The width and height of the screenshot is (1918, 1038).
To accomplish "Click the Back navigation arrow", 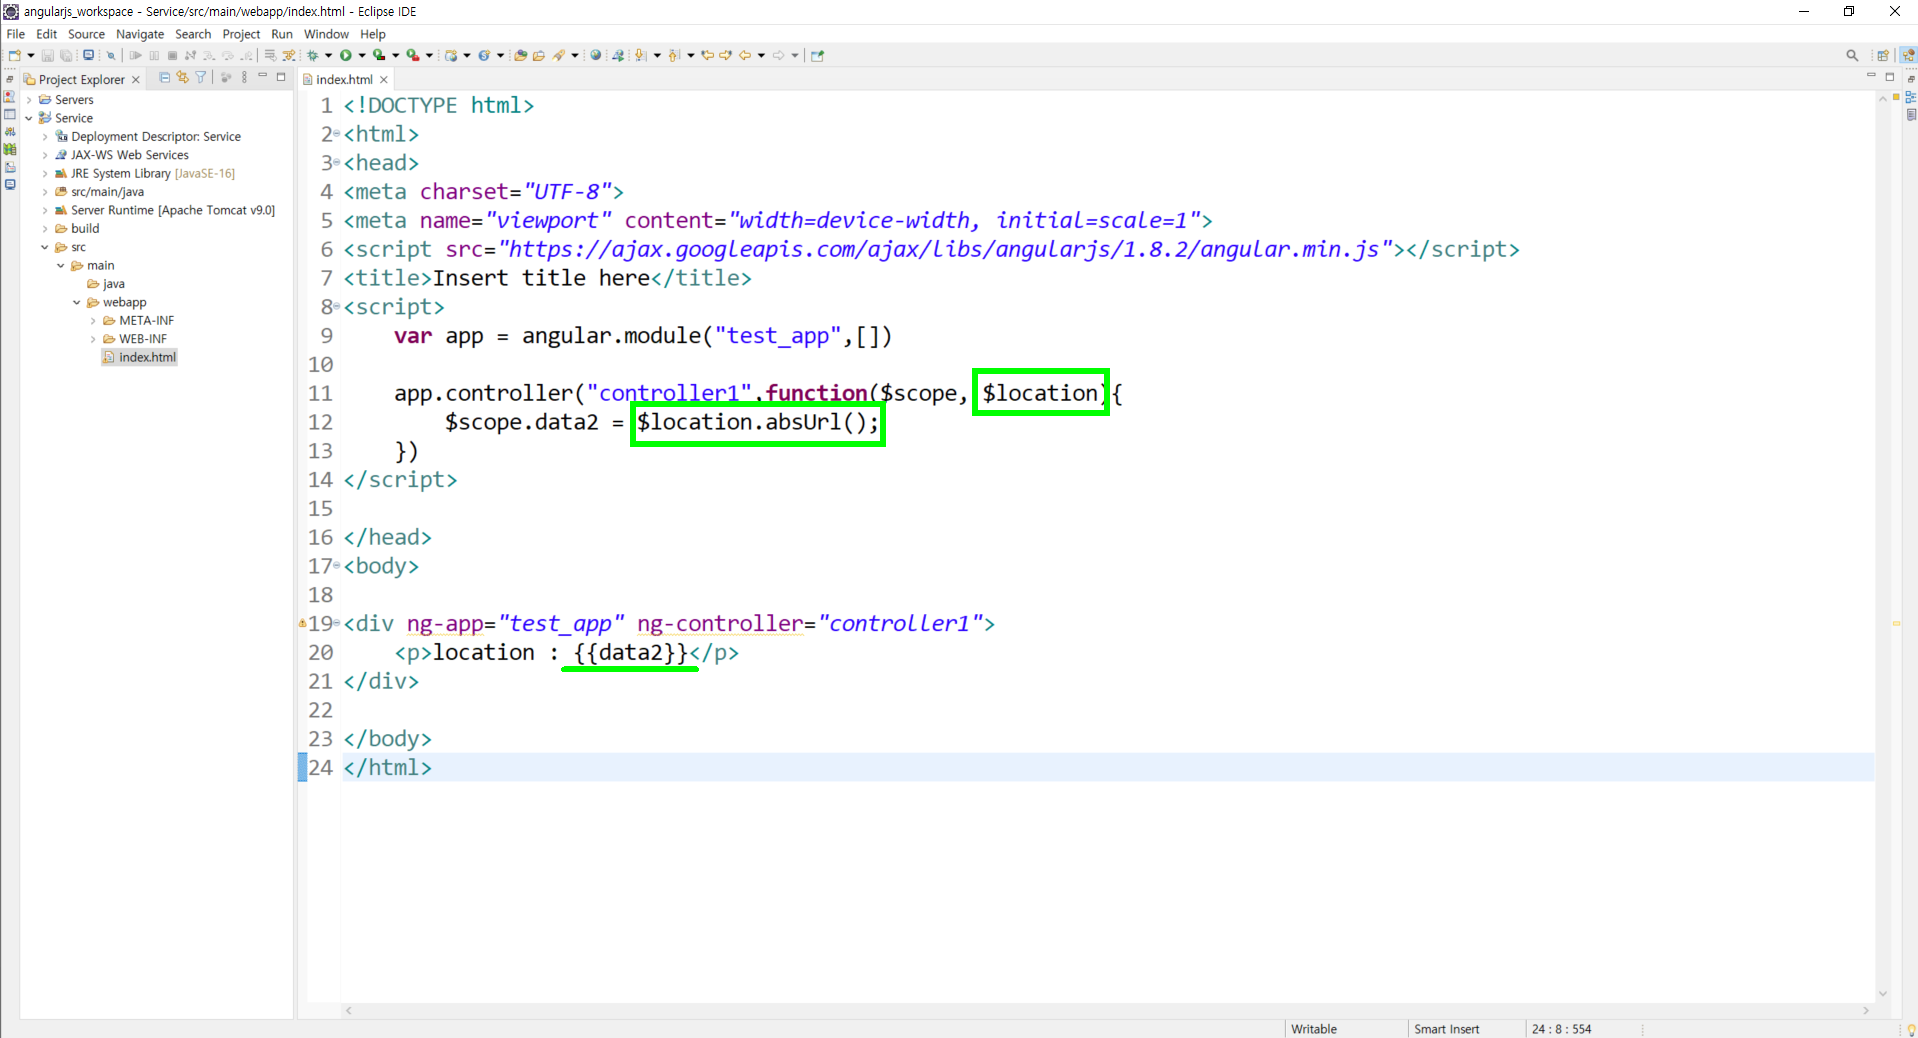I will [x=745, y=56].
